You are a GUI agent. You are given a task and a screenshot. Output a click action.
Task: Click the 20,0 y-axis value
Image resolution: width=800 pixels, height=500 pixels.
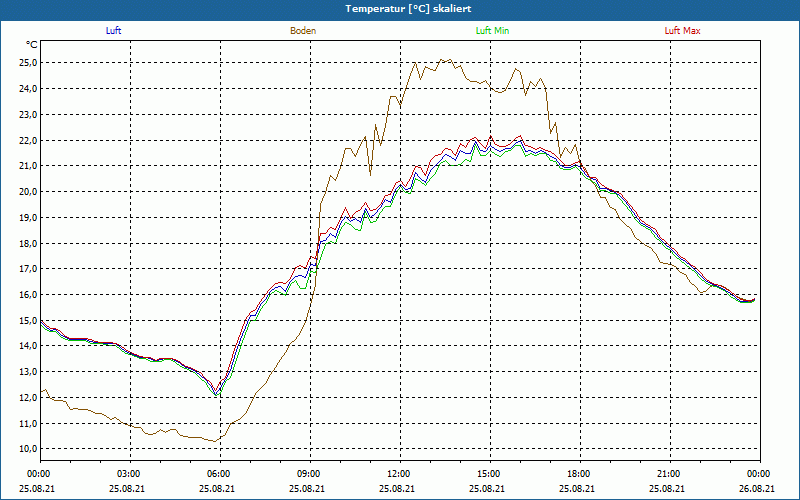29,192
